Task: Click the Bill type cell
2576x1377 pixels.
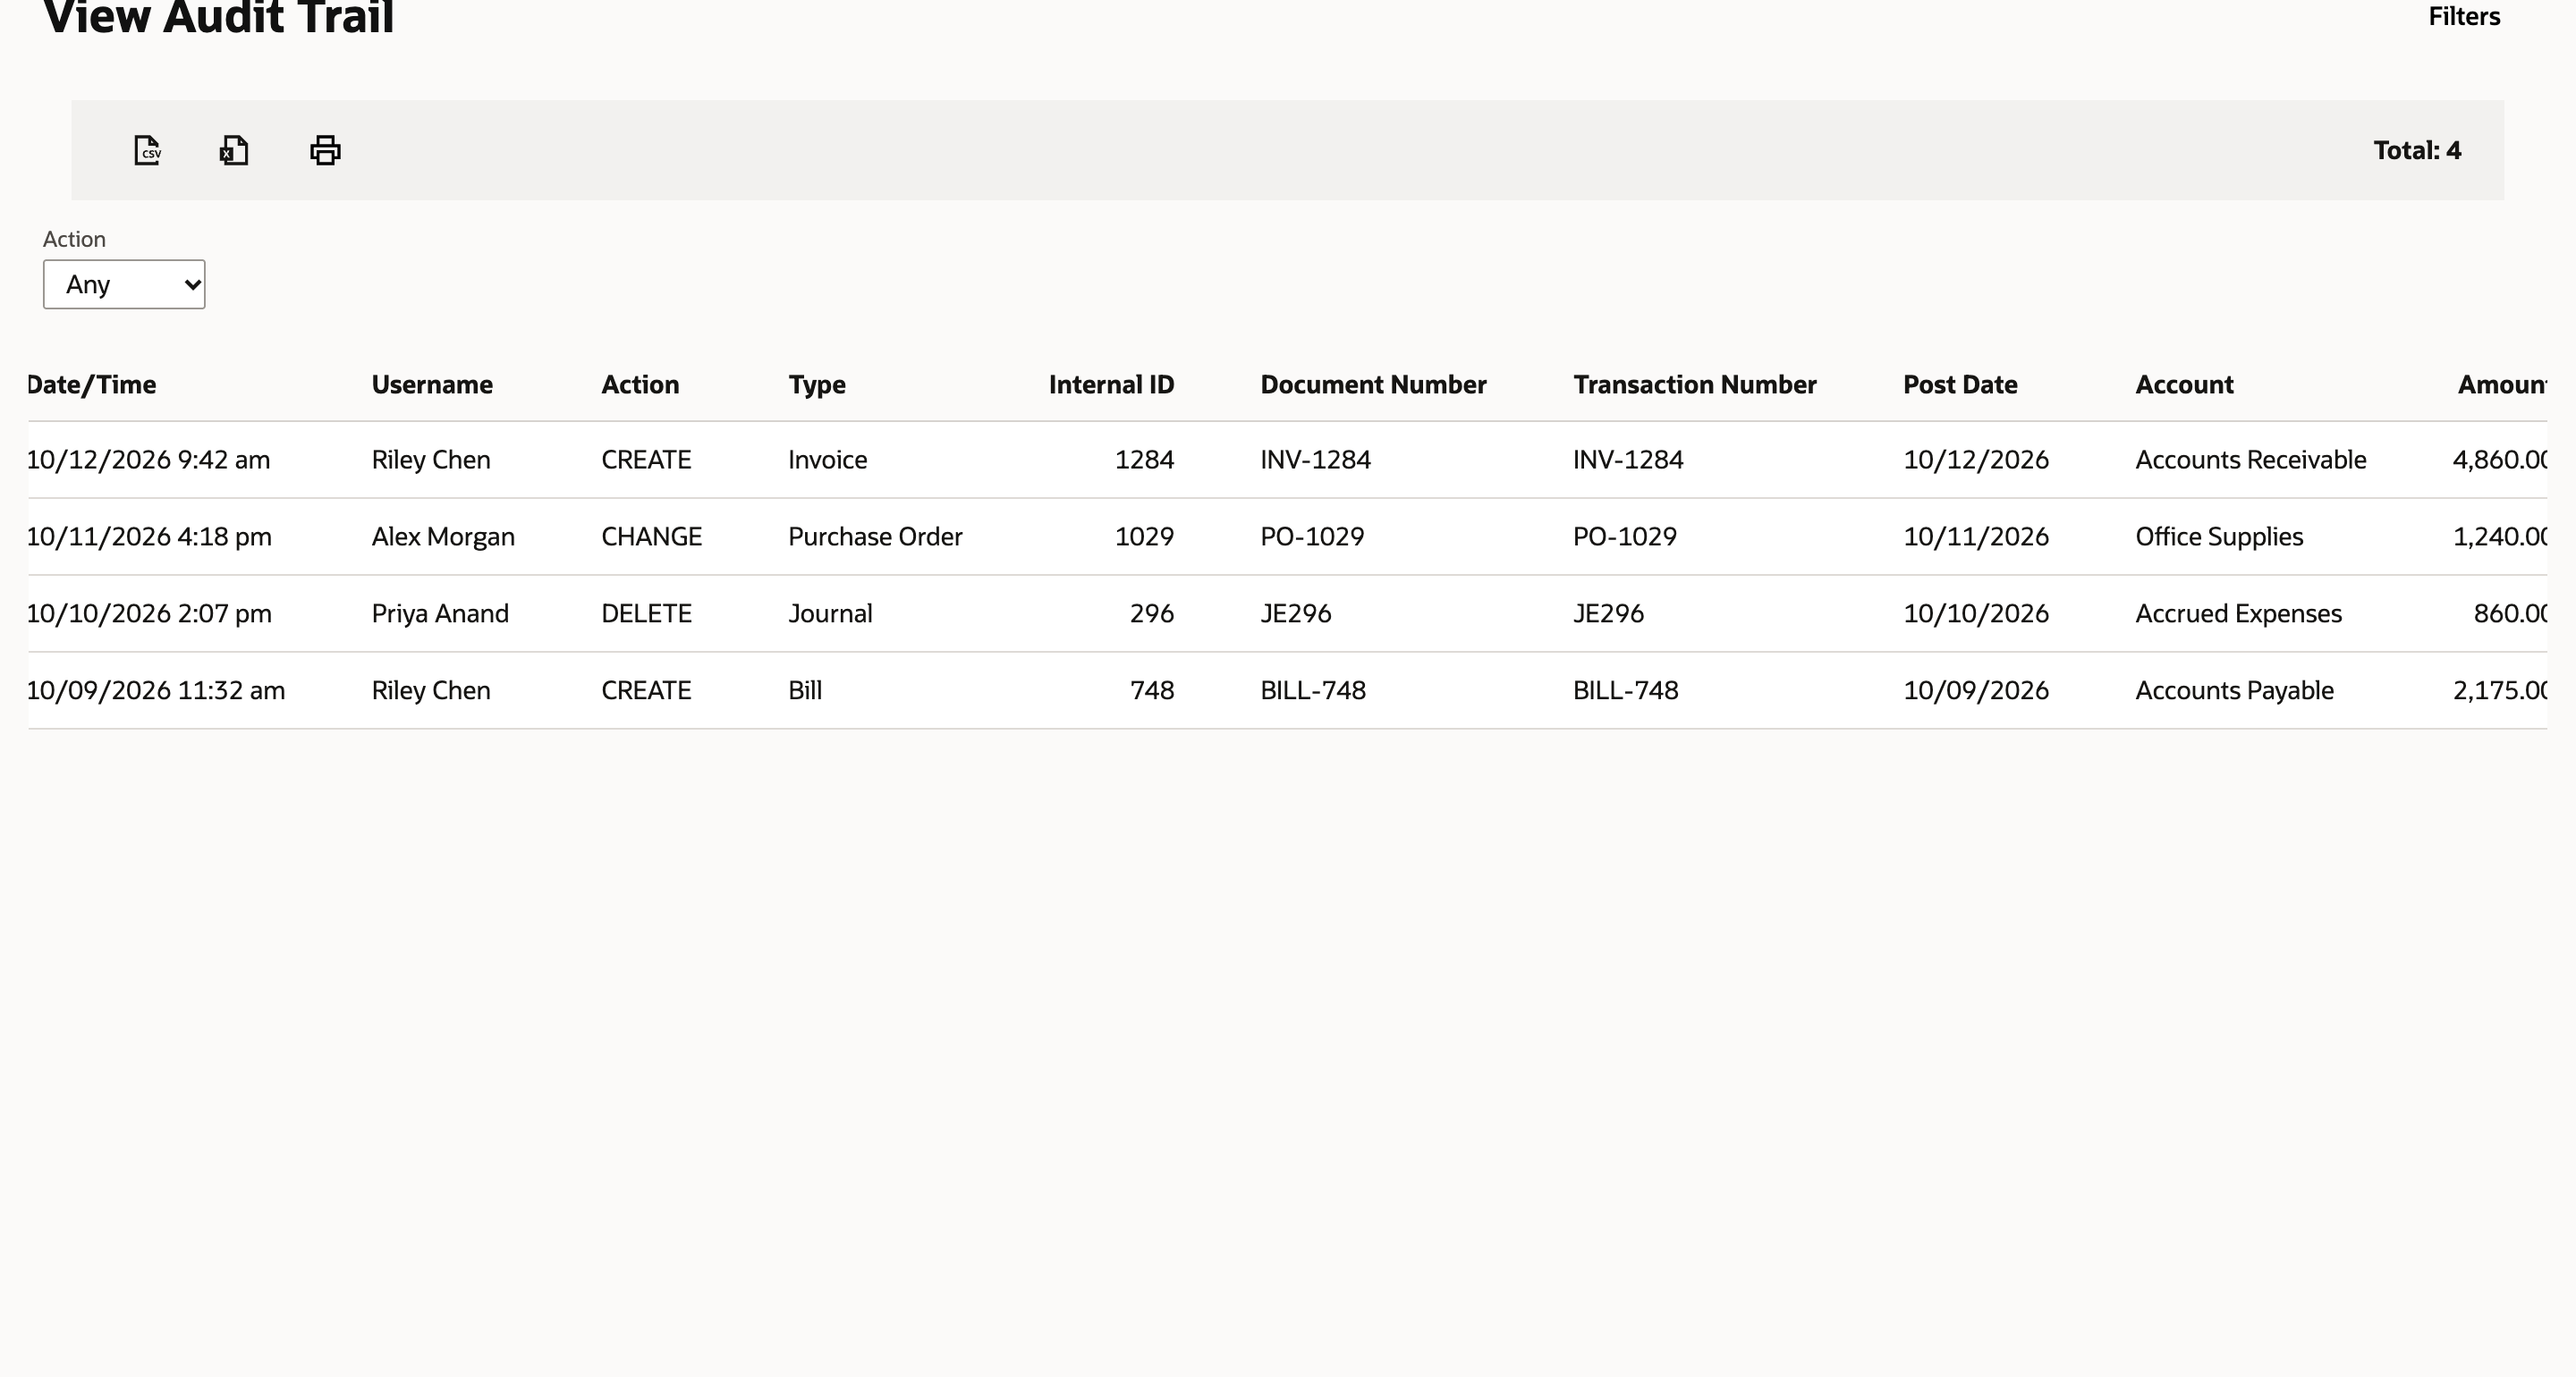Action: [x=805, y=691]
